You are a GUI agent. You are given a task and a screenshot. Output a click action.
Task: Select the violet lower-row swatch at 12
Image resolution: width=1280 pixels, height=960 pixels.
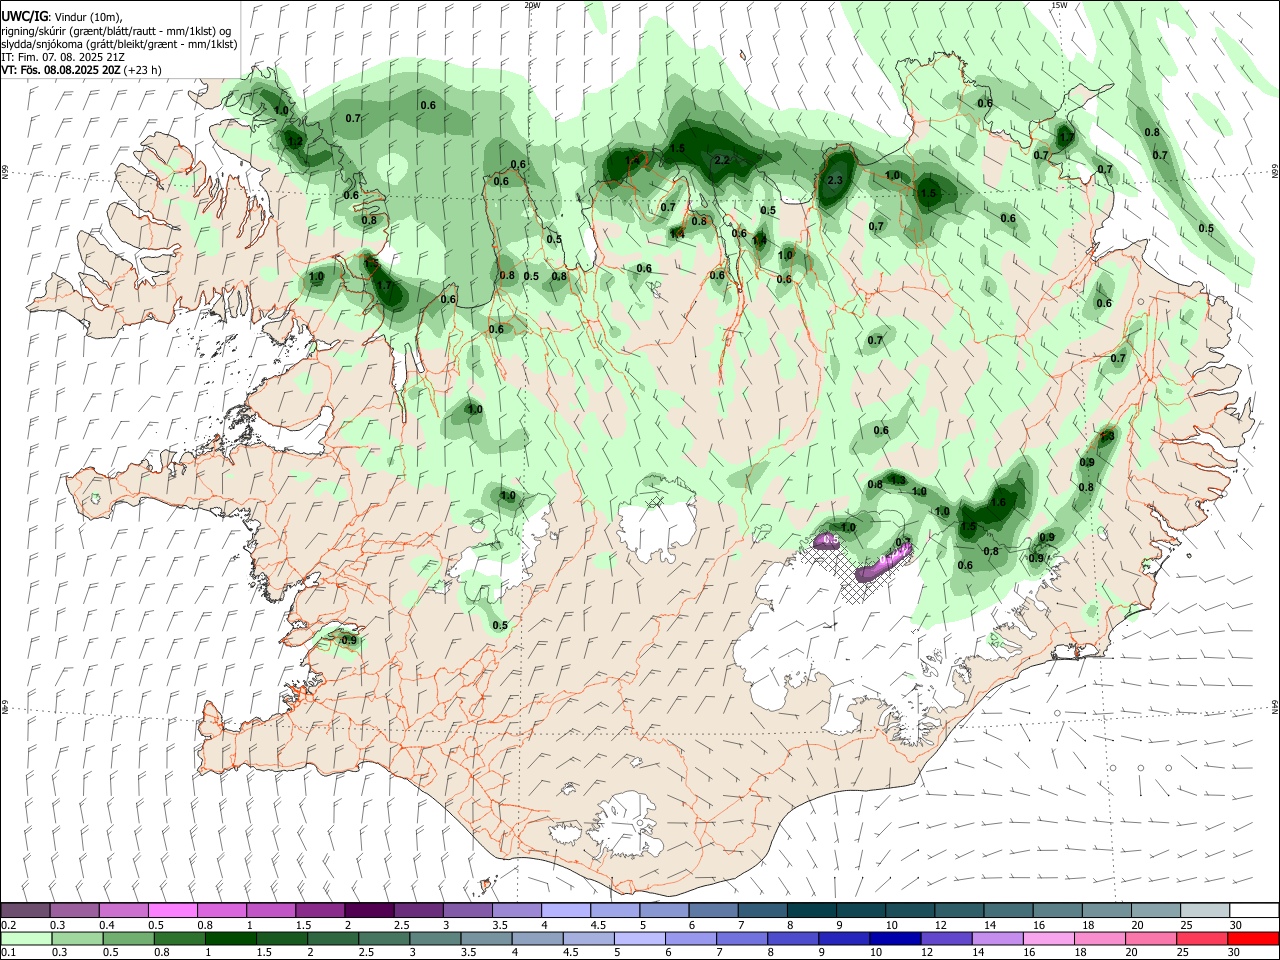pos(946,938)
